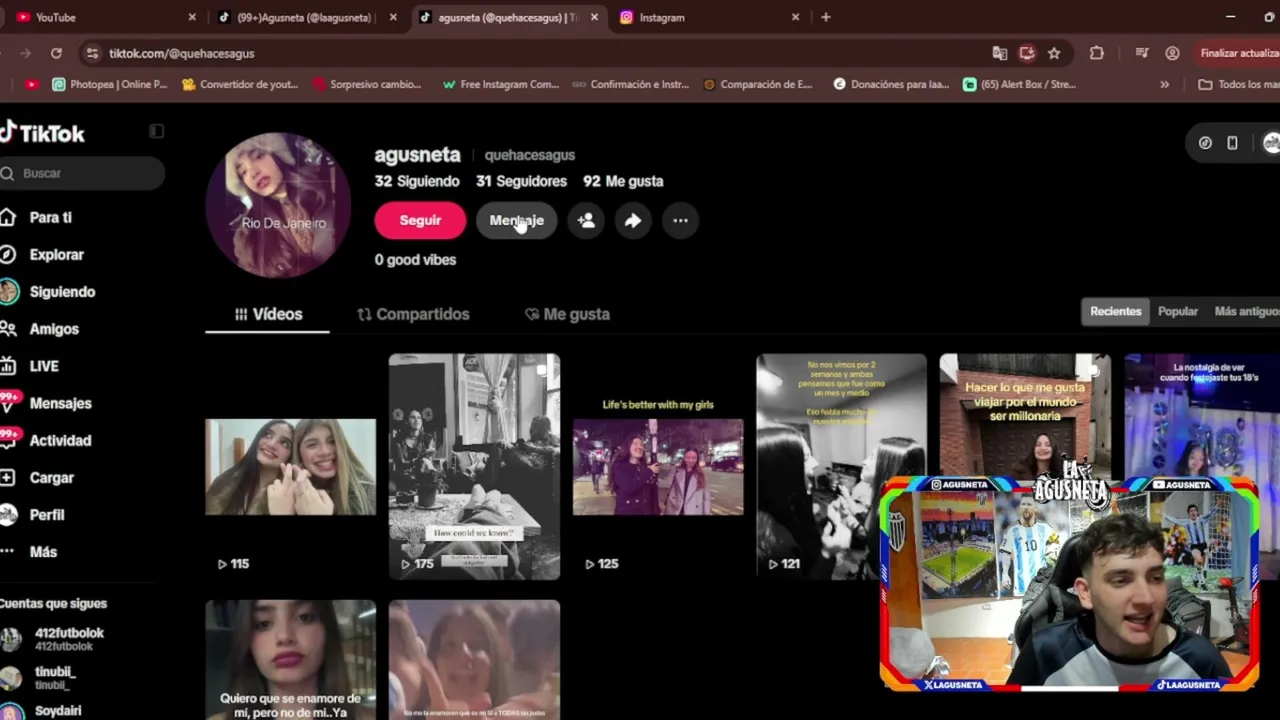Open your account avatar menu at top right
The width and height of the screenshot is (1280, 720).
pyautogui.click(x=1271, y=143)
